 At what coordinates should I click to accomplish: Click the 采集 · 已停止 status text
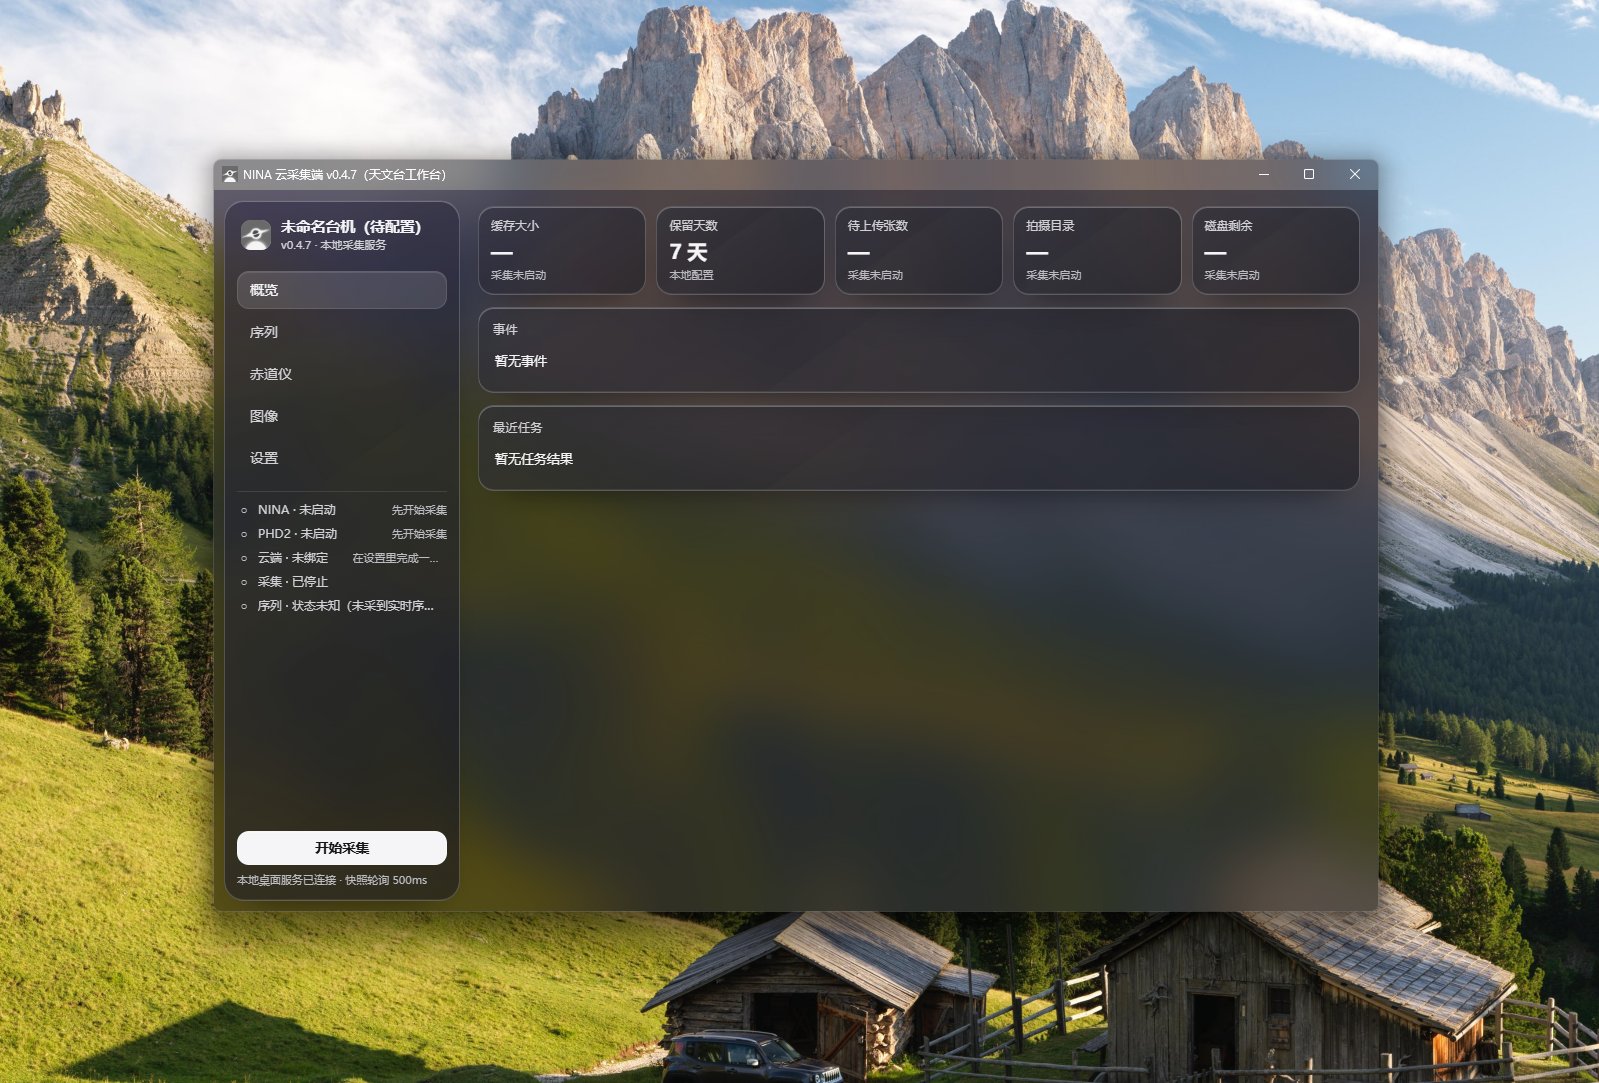[293, 582]
